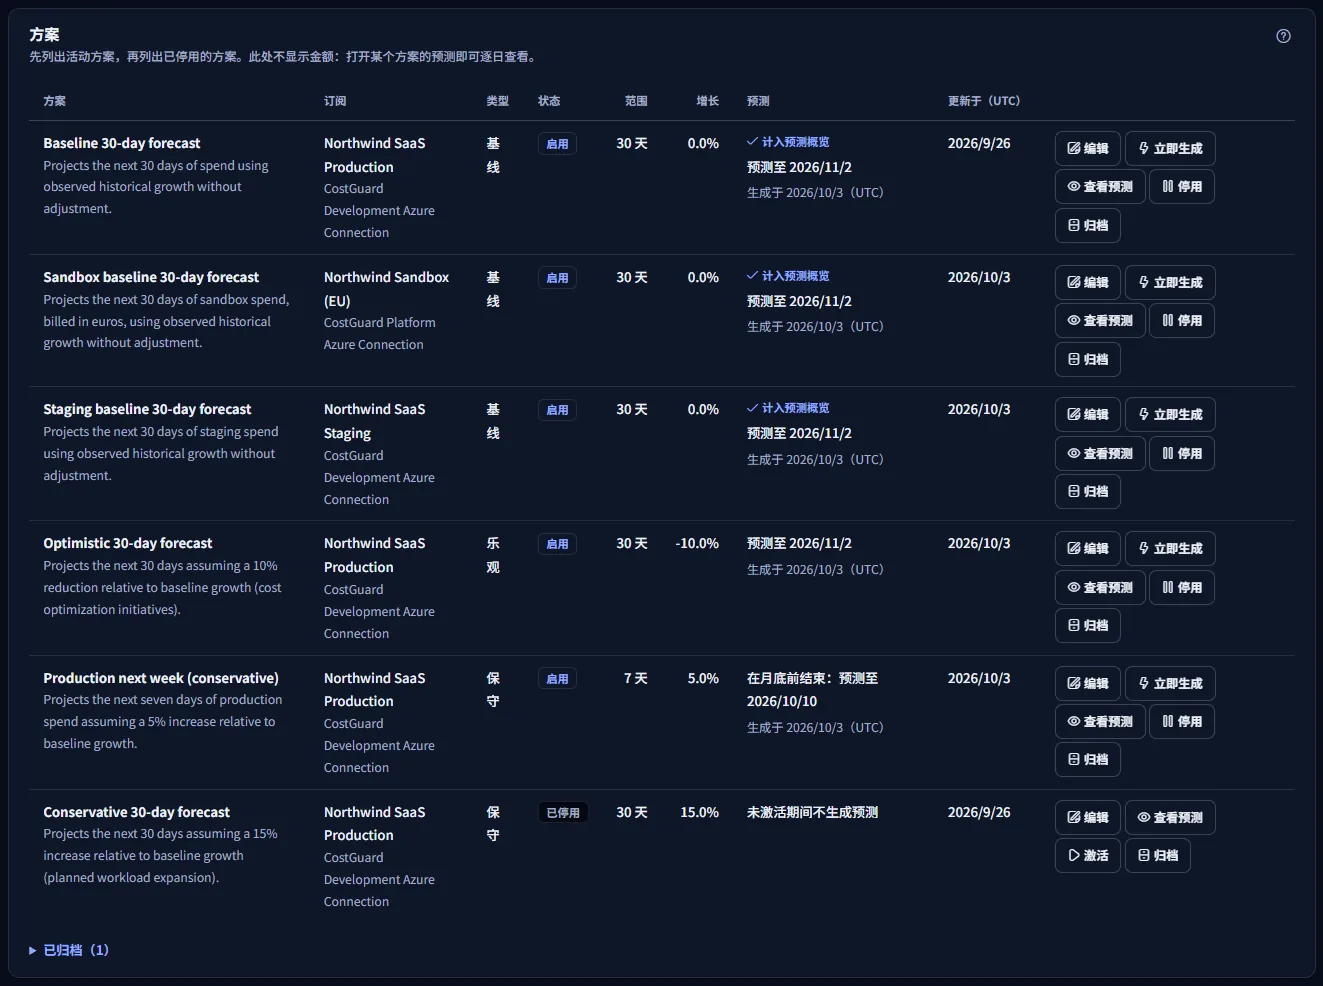Click 查看预测 for Conservative 30-day forecast

point(1170,817)
